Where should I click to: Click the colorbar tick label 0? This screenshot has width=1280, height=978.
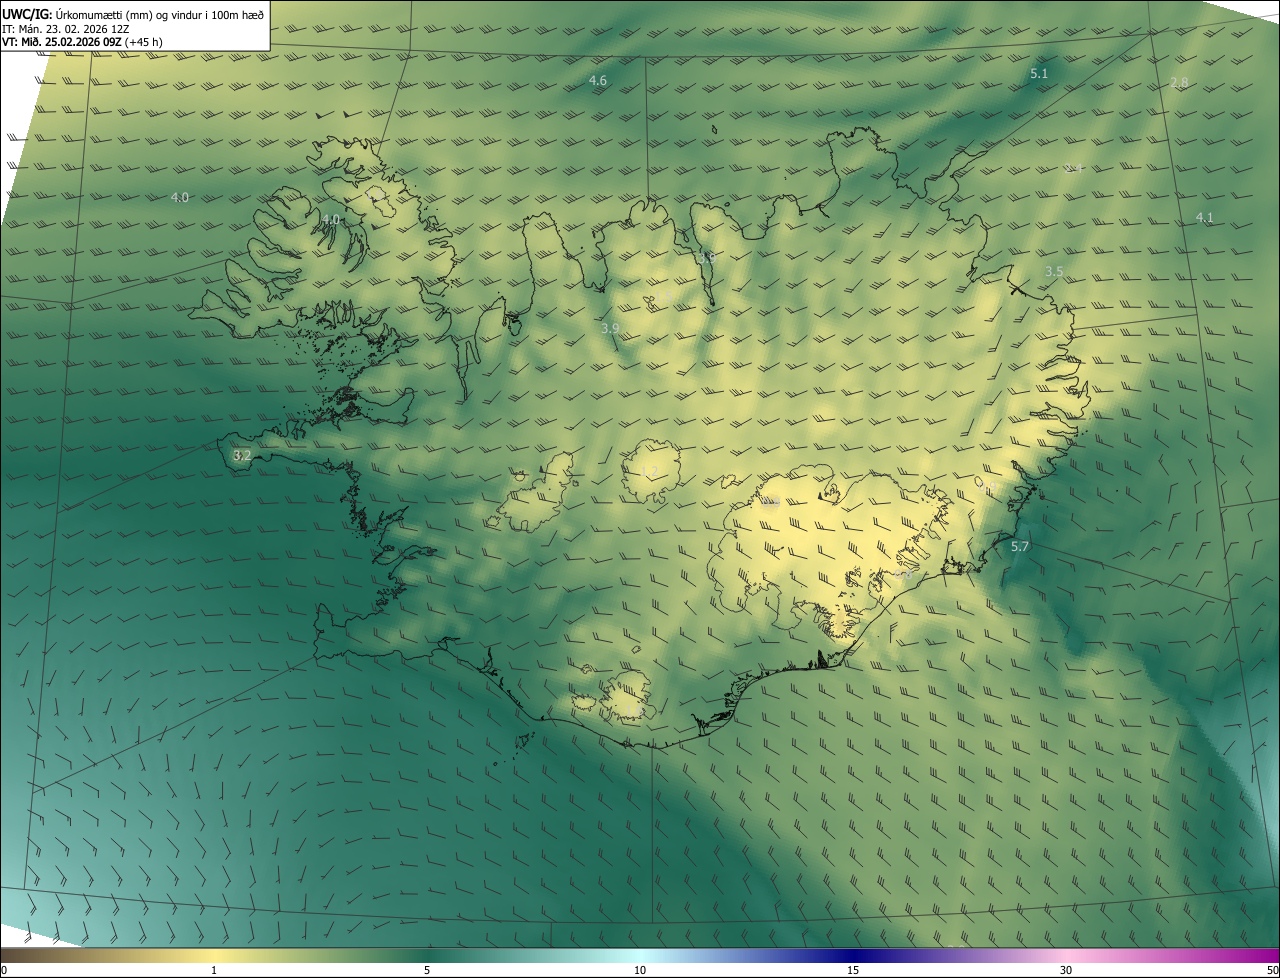coord(4,970)
